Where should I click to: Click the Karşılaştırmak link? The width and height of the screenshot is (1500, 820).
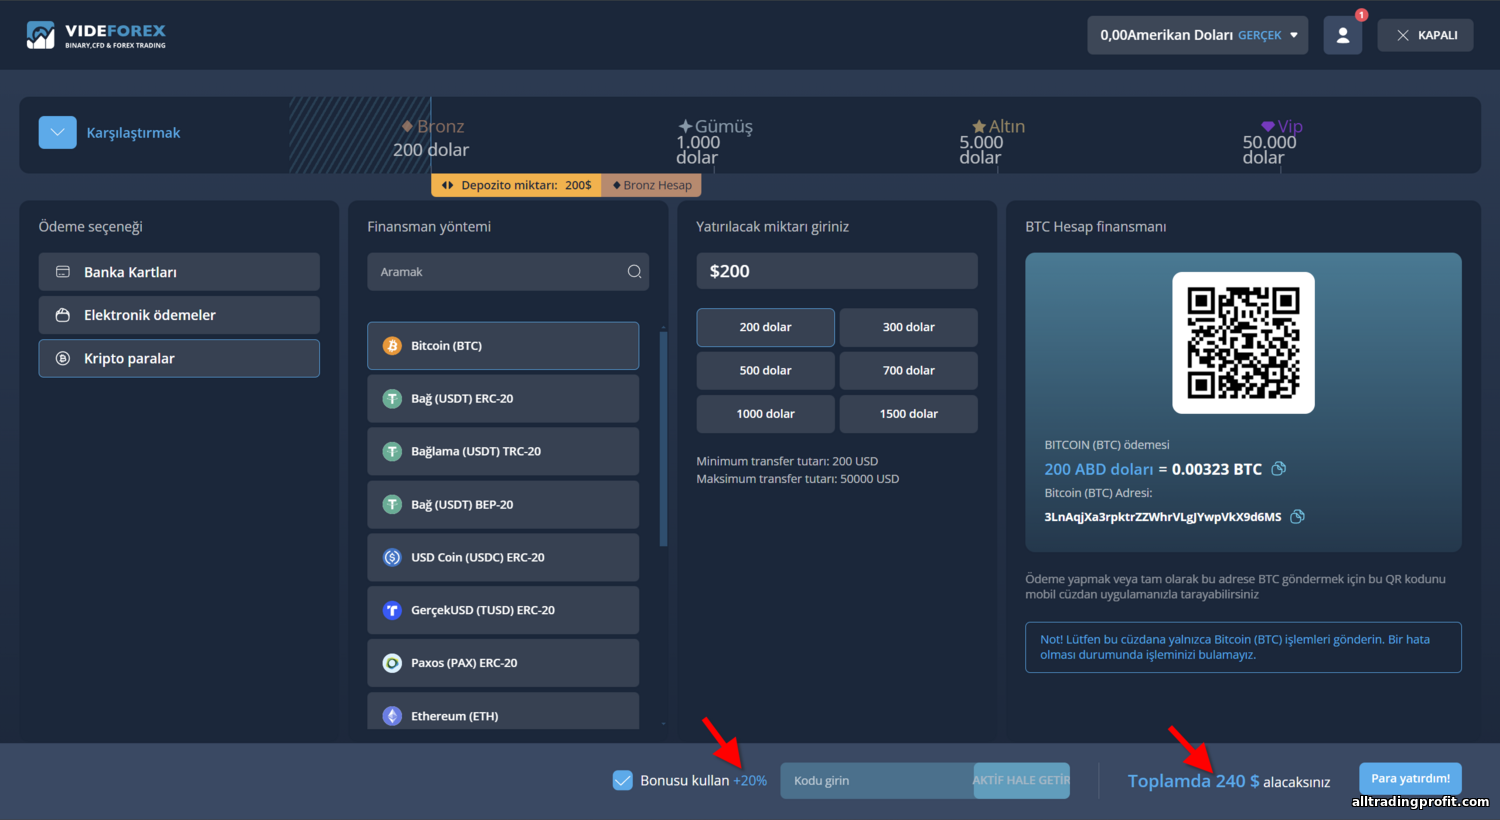click(x=133, y=133)
